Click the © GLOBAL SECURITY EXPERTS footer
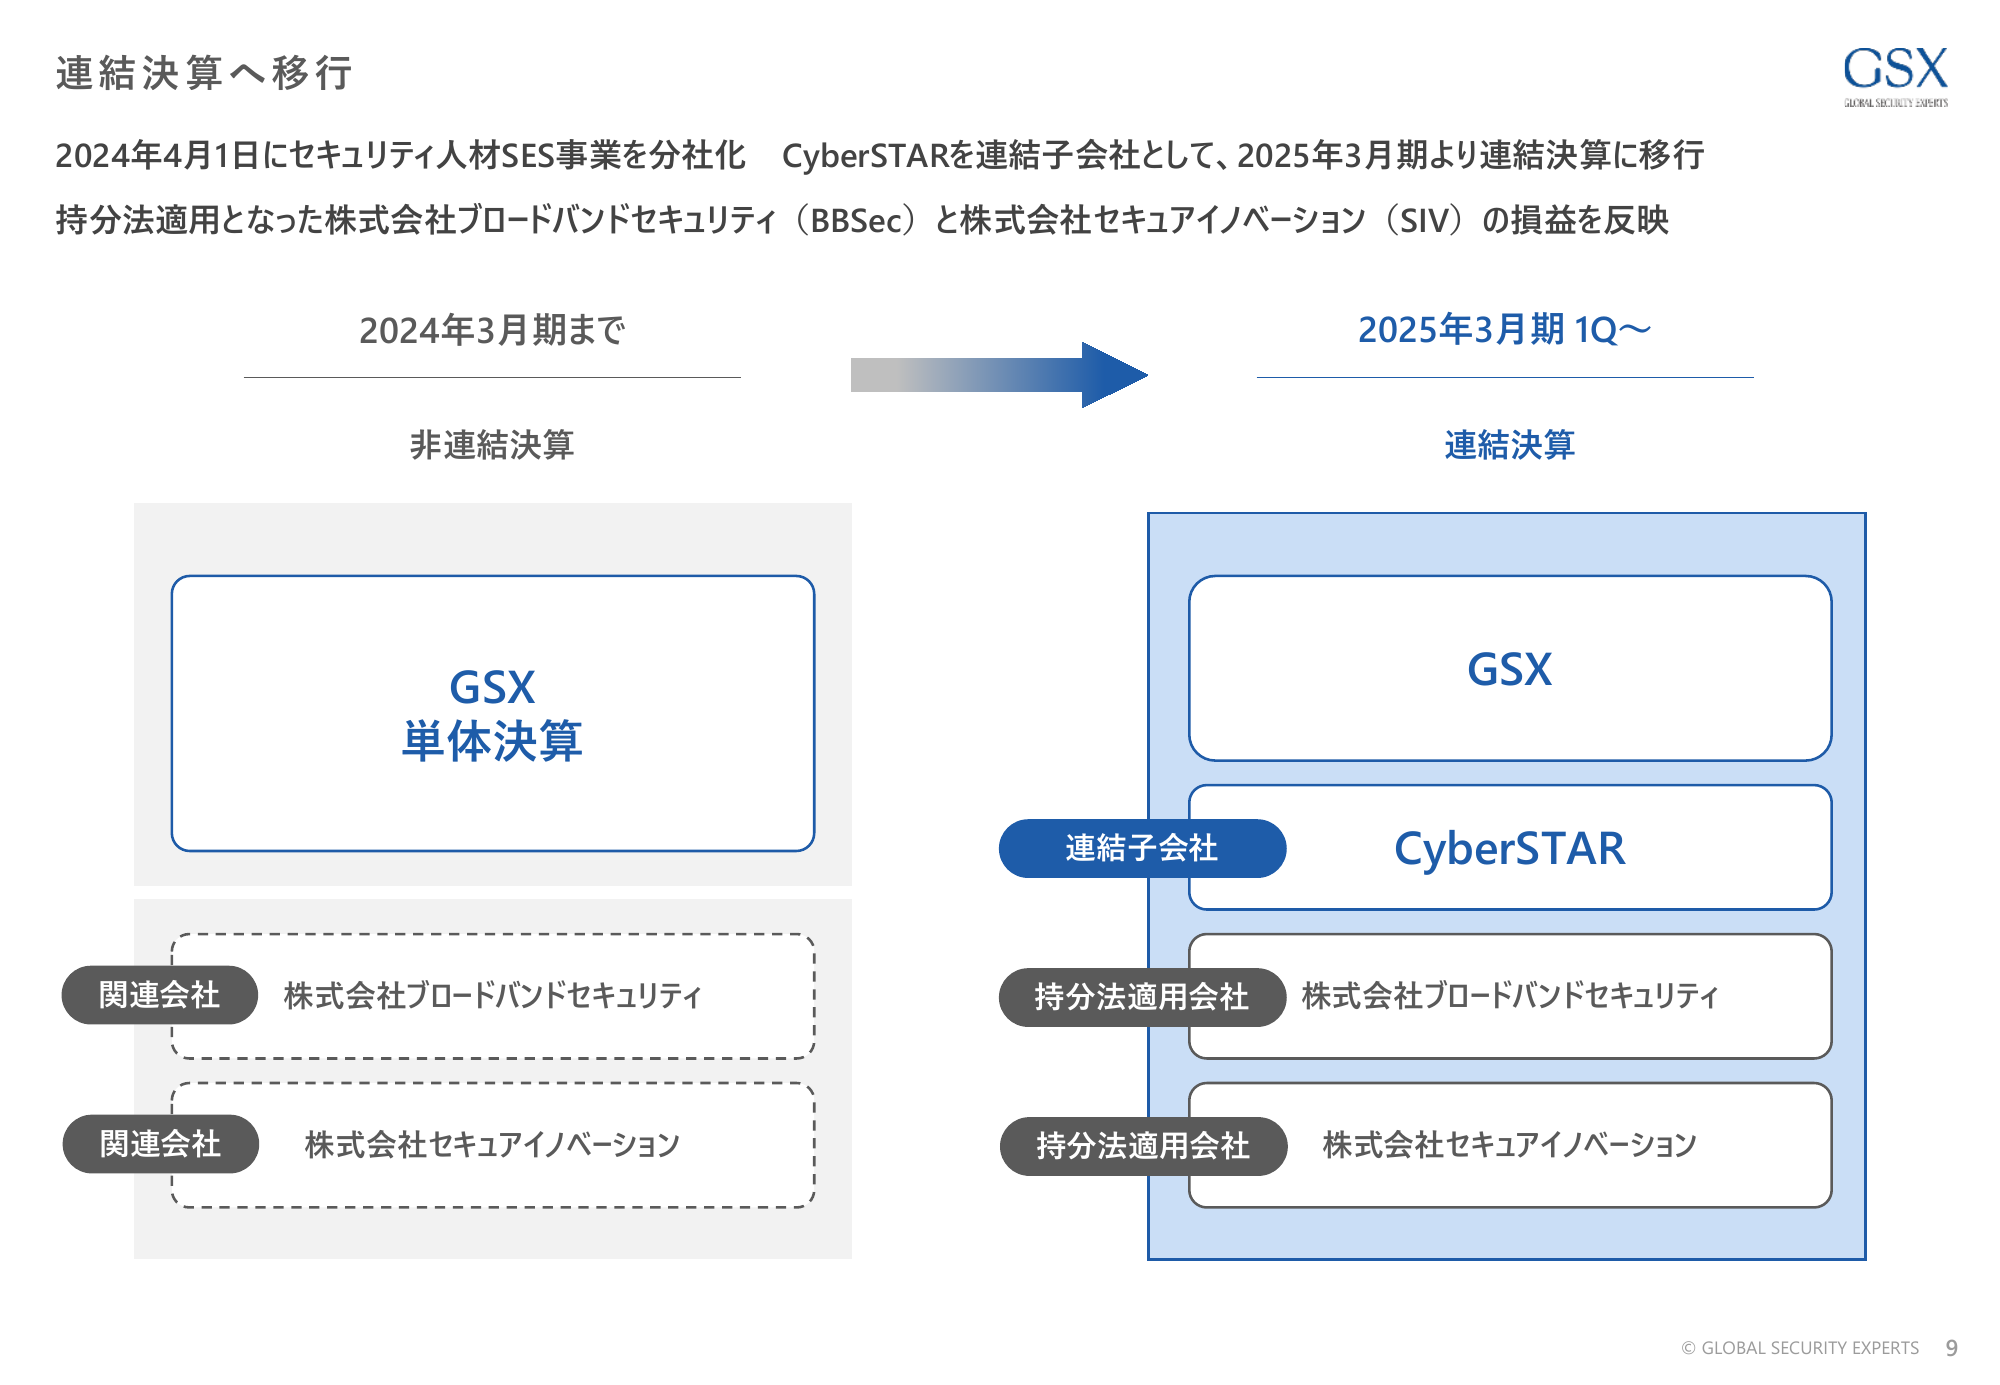Screen dimensions: 2000x1385 (x=1800, y=1348)
